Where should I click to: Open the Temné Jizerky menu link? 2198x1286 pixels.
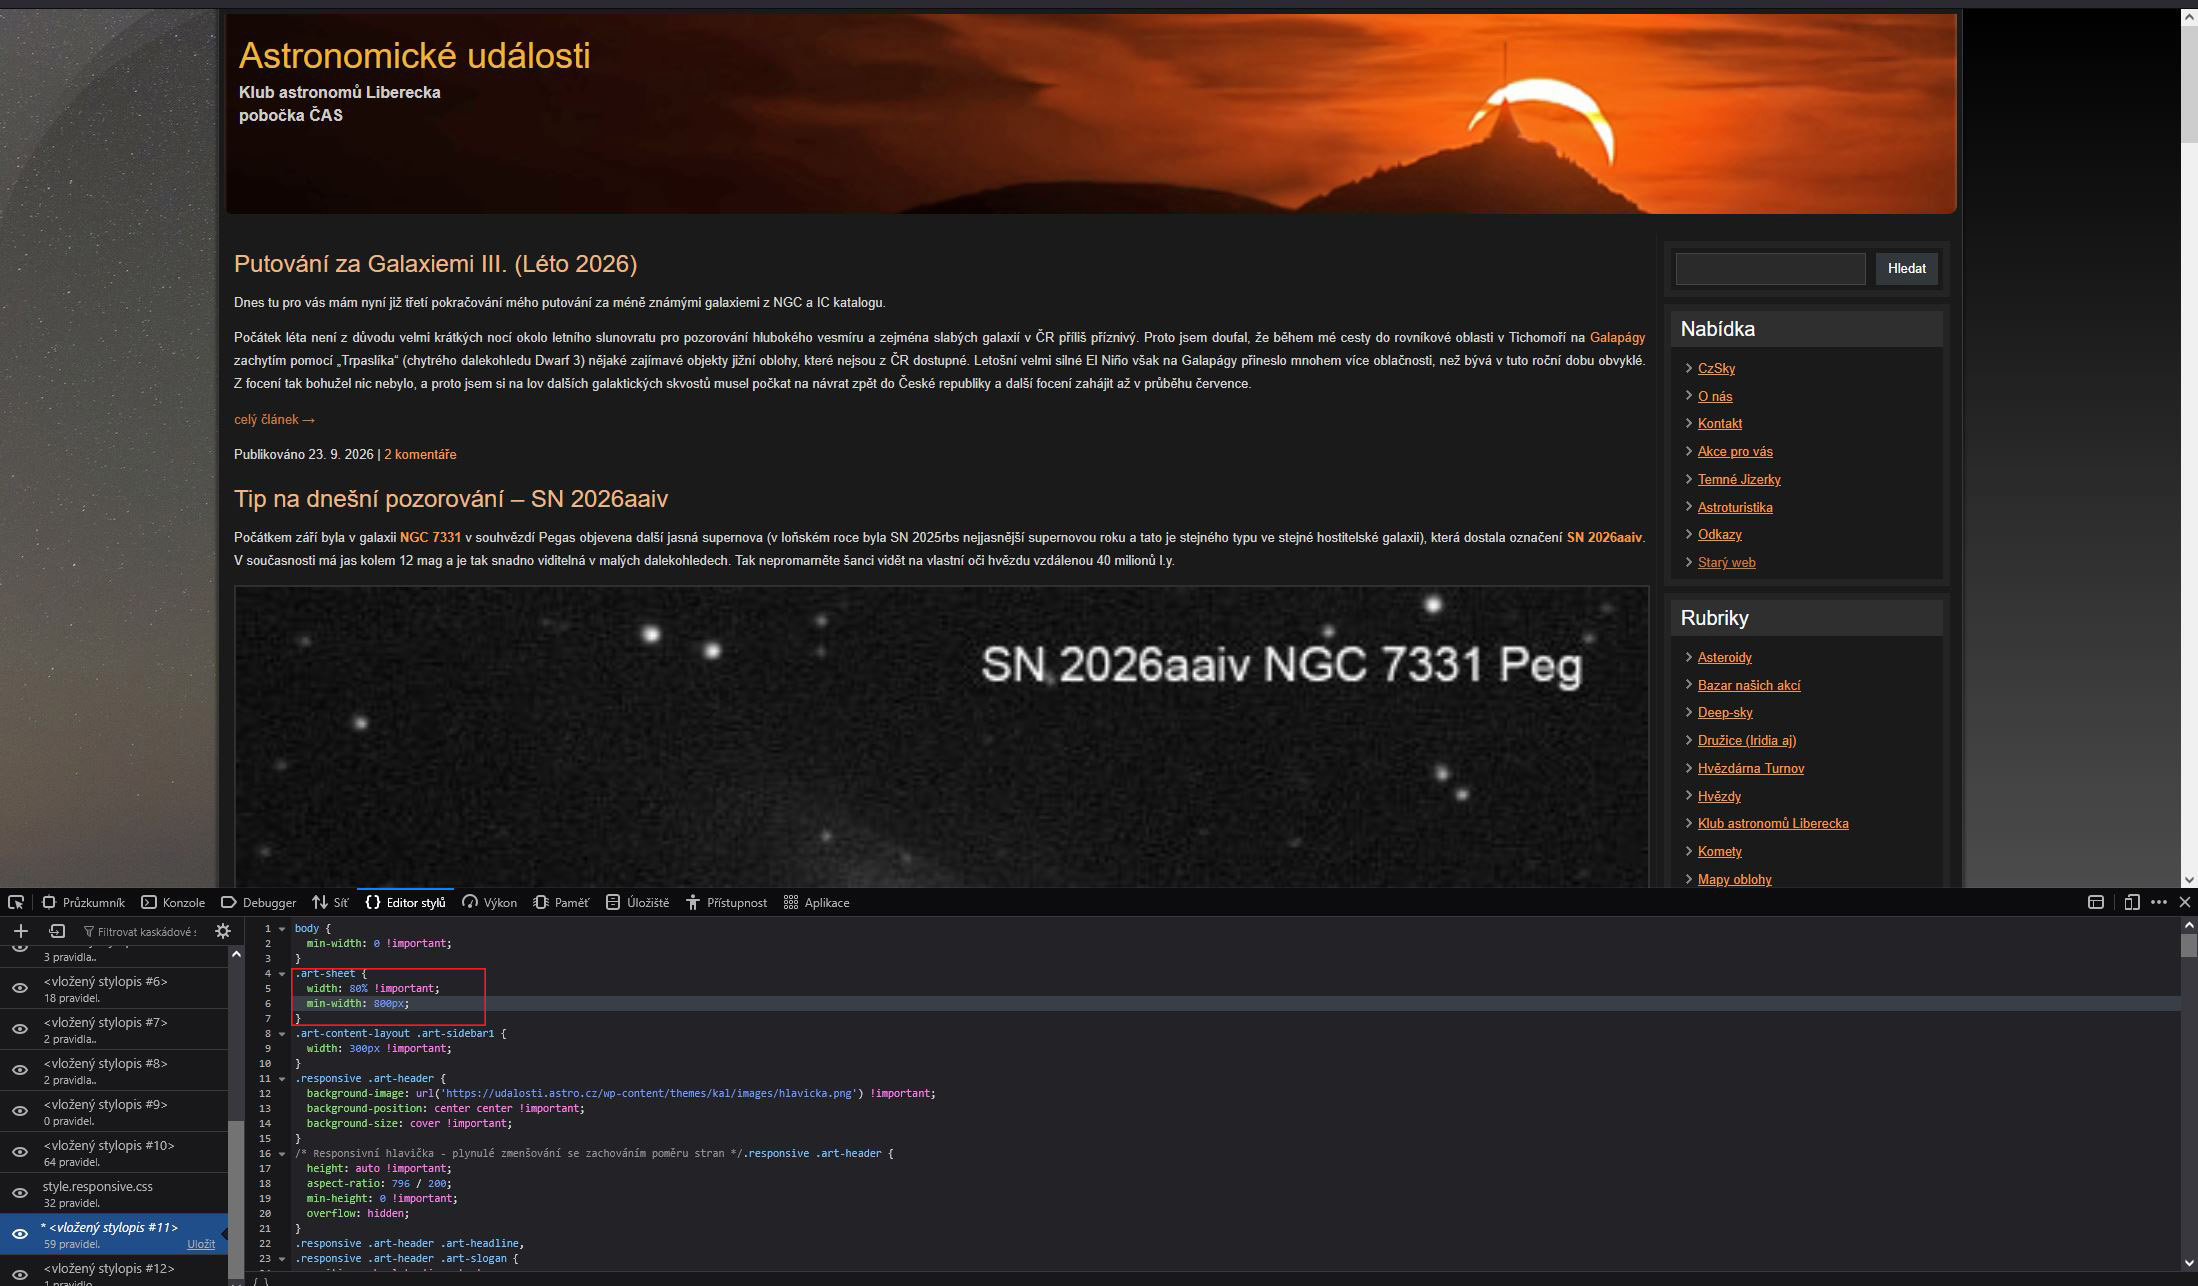tap(1739, 479)
